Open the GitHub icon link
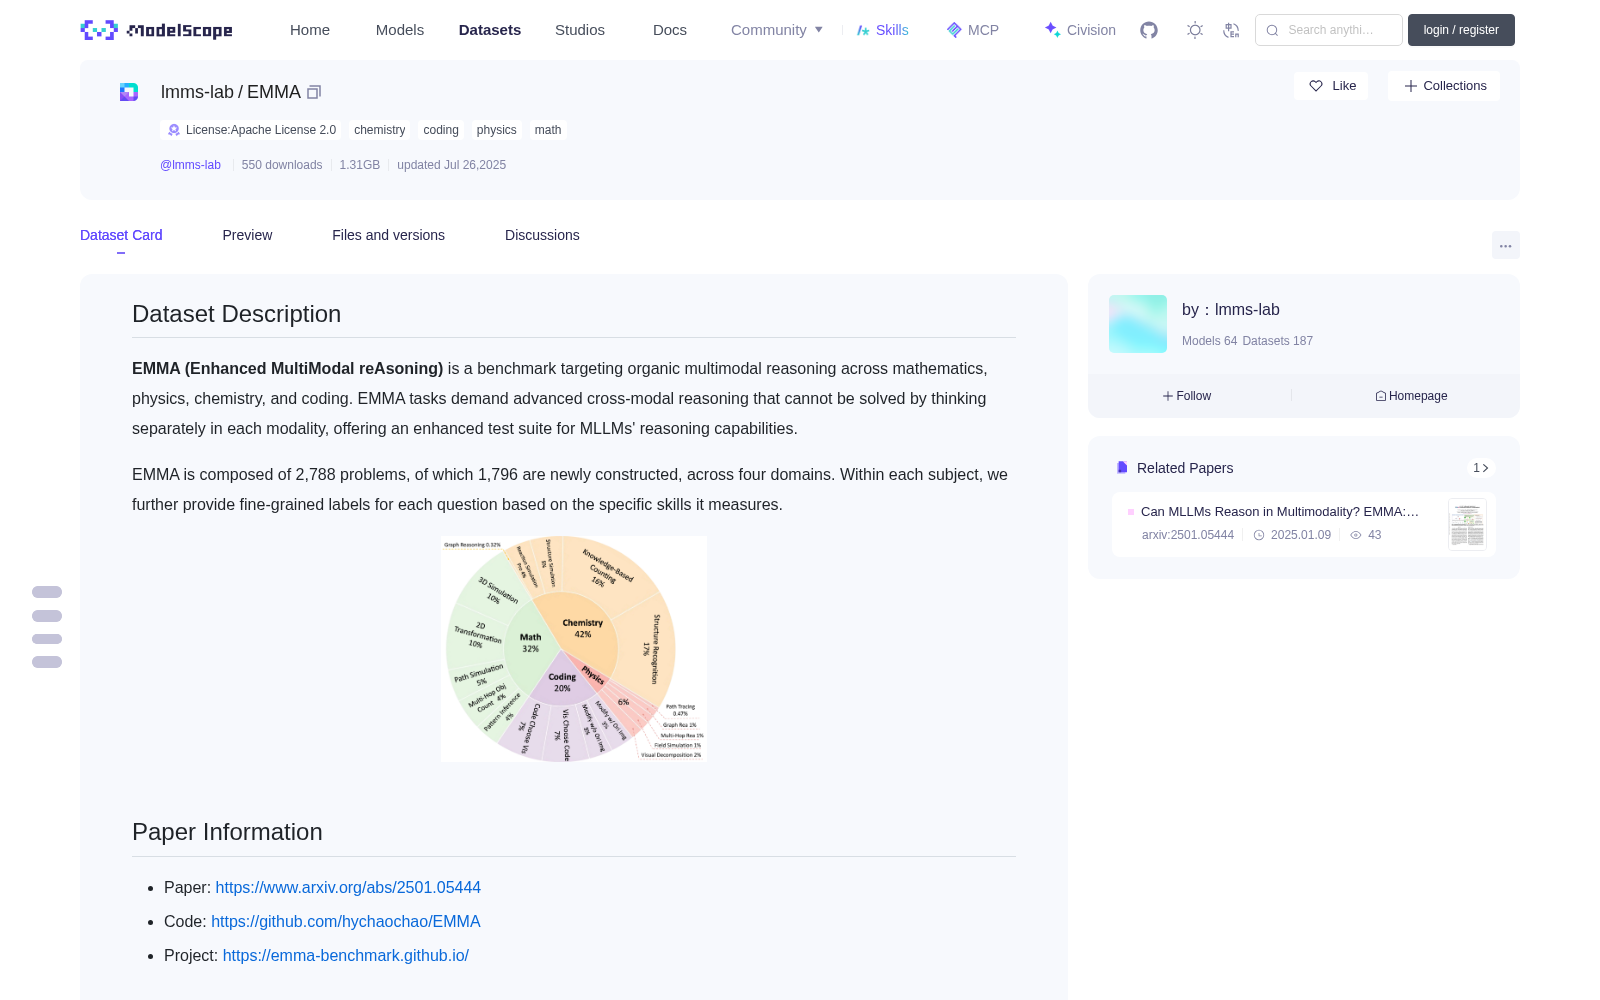 (x=1149, y=30)
